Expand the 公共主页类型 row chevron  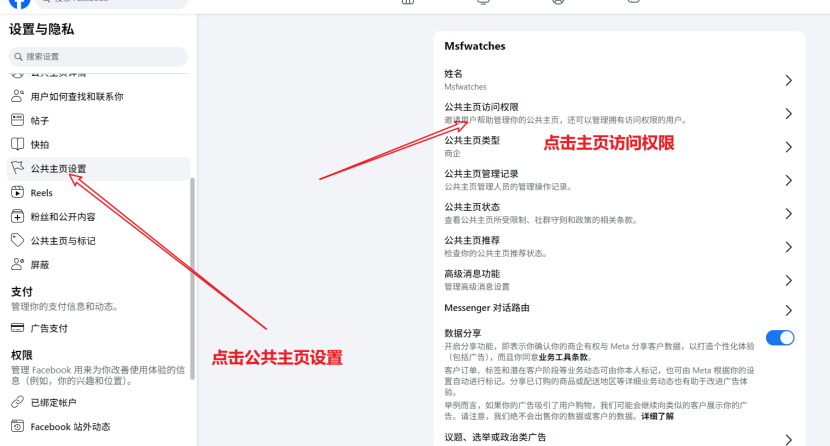point(788,147)
